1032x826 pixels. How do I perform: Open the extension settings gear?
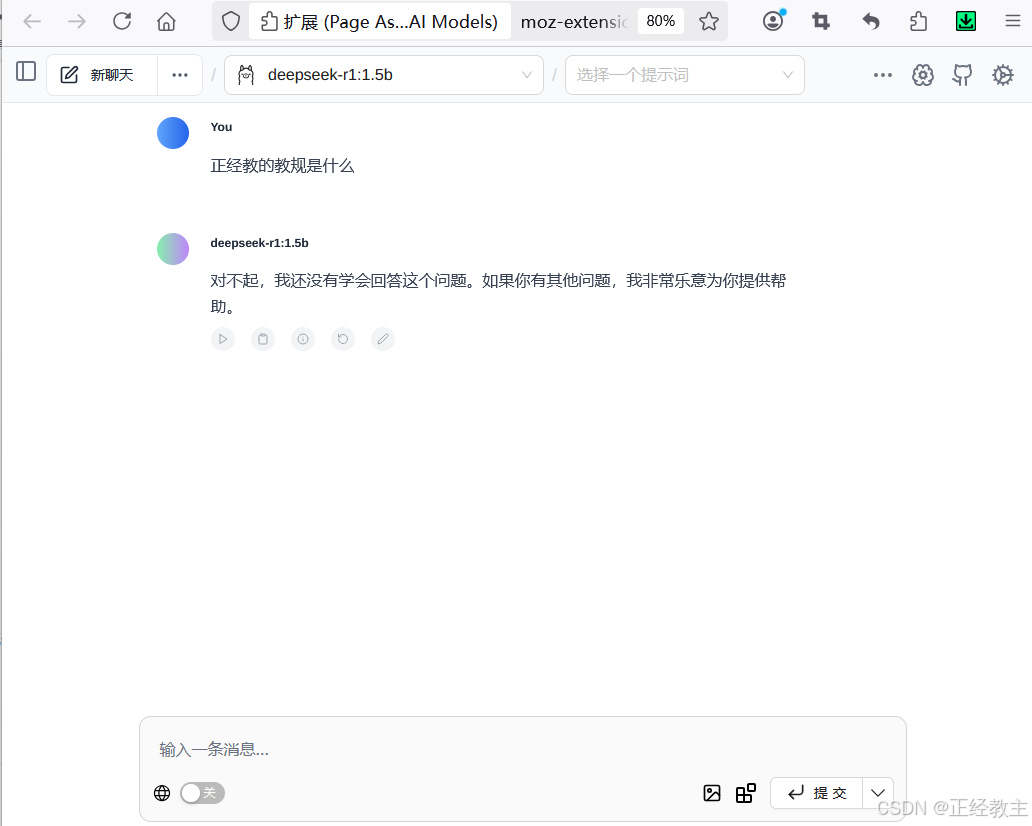(1002, 75)
